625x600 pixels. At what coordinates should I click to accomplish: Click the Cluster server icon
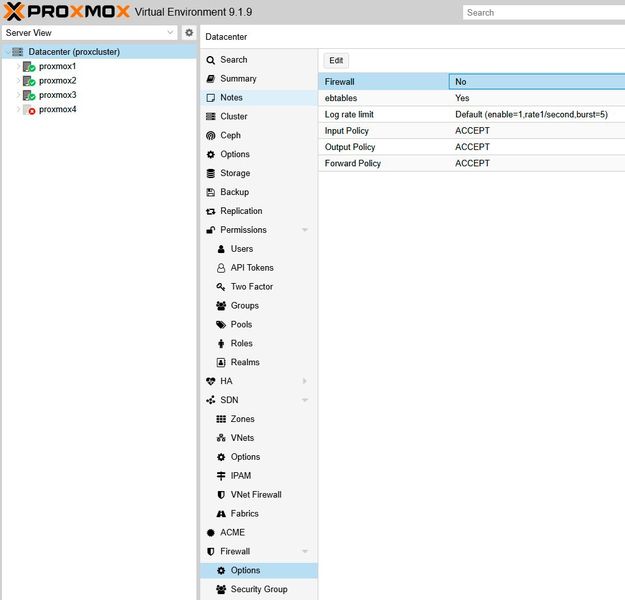[x=210, y=116]
